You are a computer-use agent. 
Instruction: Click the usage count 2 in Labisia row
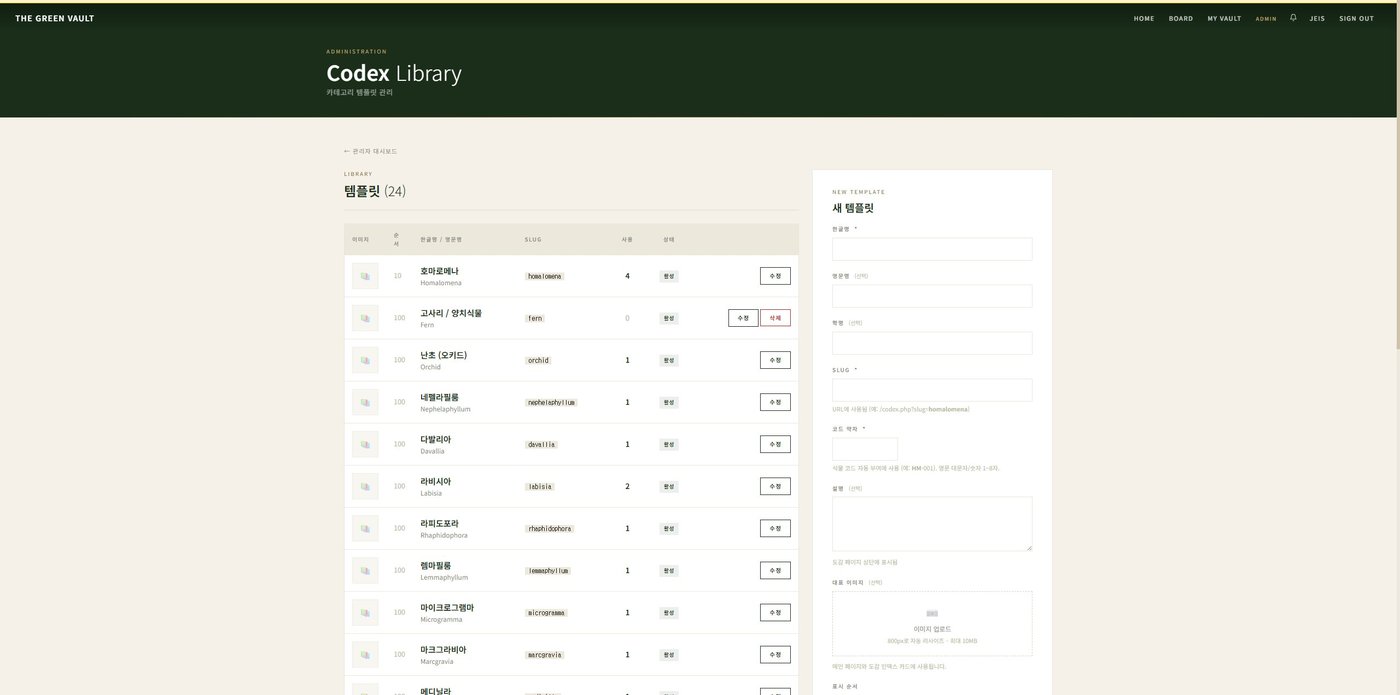tap(628, 486)
